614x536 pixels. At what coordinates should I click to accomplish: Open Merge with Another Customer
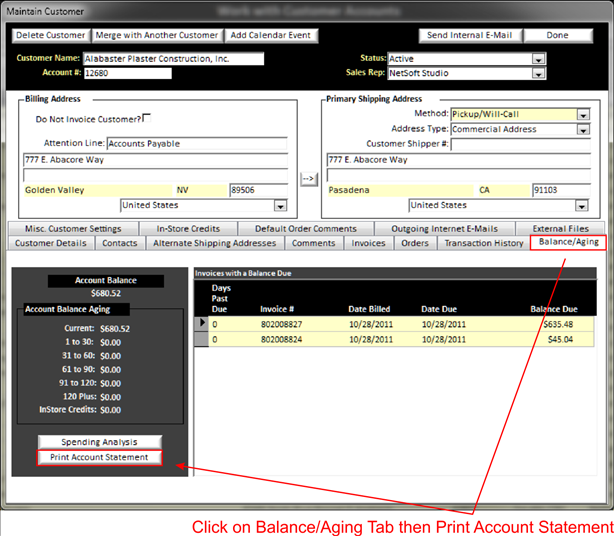tap(157, 35)
